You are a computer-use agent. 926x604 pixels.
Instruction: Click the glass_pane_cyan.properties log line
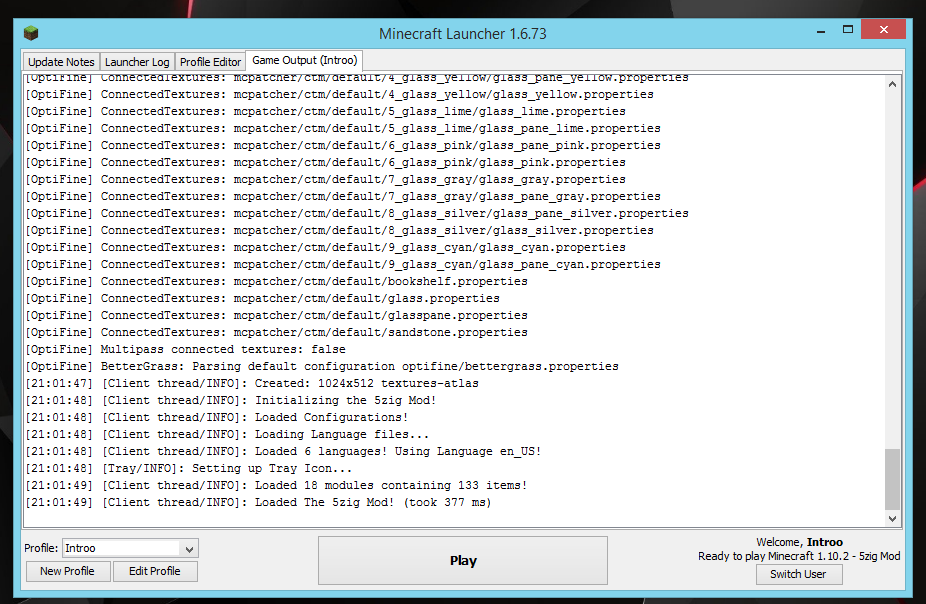click(x=343, y=265)
